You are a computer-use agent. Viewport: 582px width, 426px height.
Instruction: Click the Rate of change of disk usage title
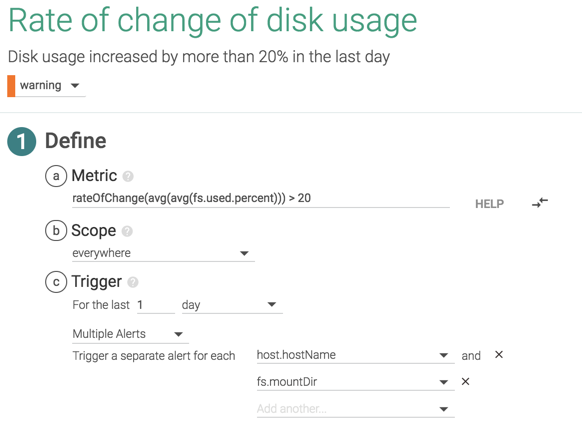[x=213, y=21]
